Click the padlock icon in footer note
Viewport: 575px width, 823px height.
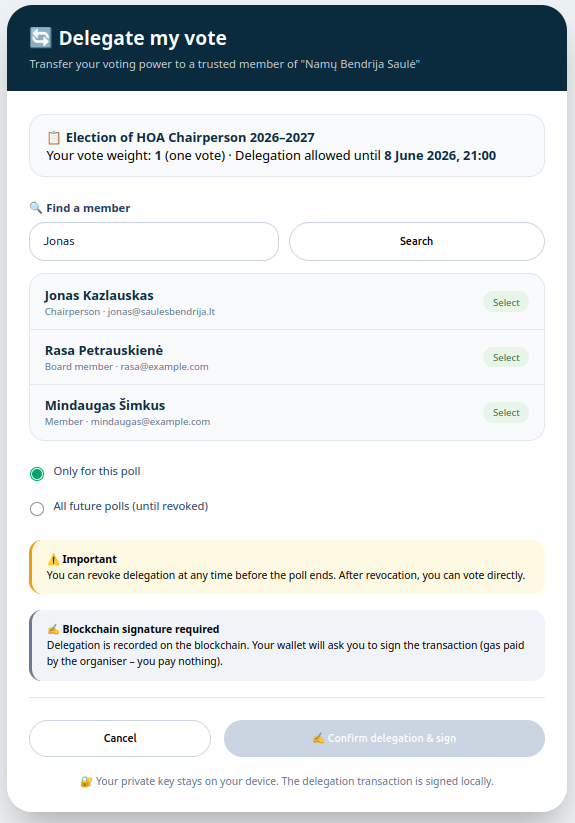86,782
